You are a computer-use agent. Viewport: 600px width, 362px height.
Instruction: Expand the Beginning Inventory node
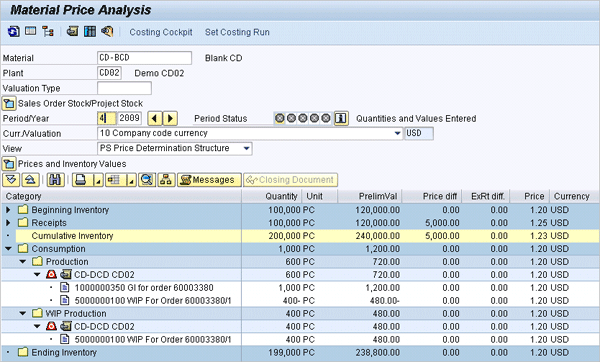[8, 210]
